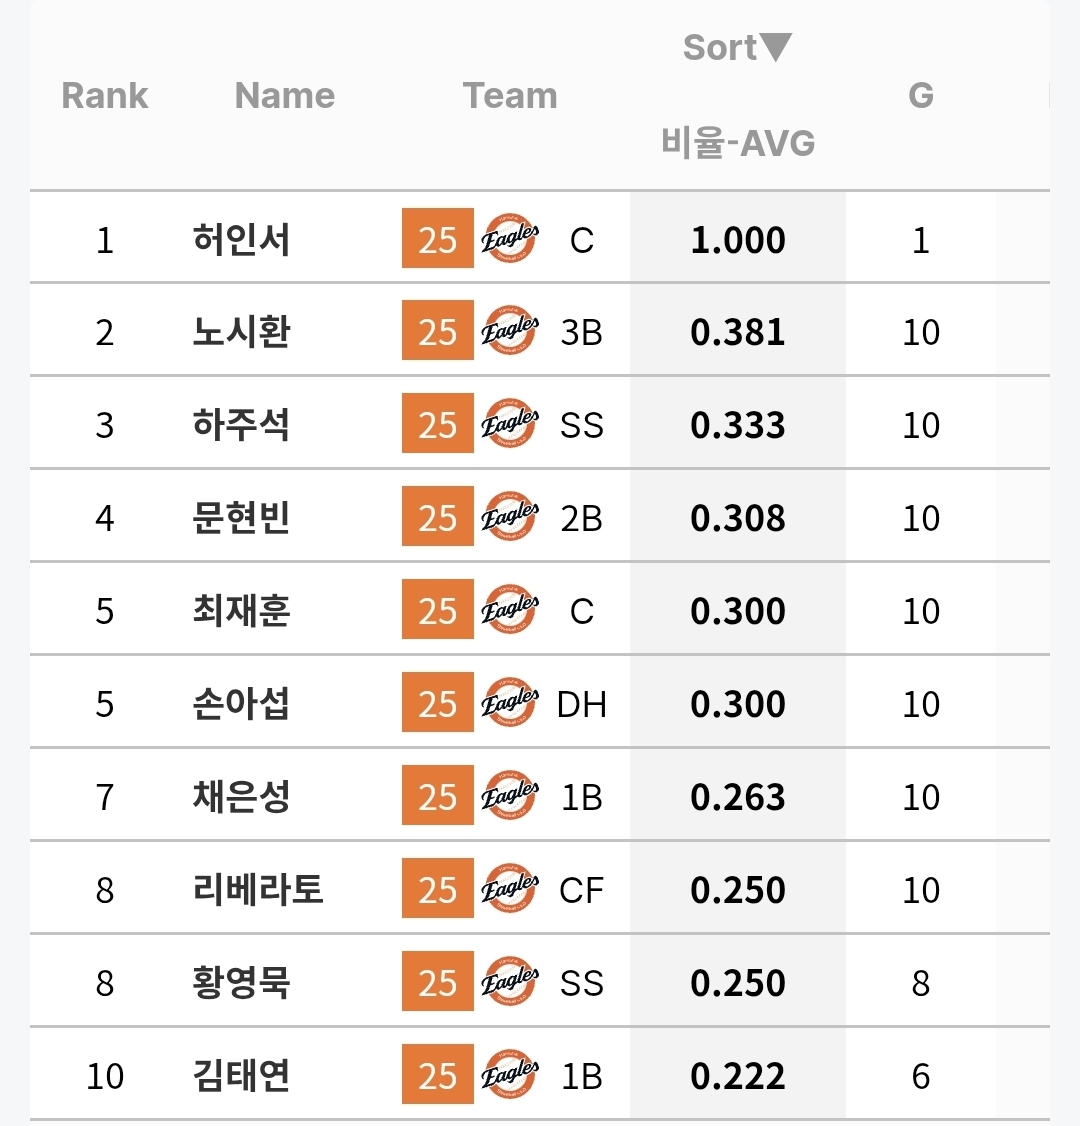Tap the Eagles team icon for 하주석

[510, 425]
